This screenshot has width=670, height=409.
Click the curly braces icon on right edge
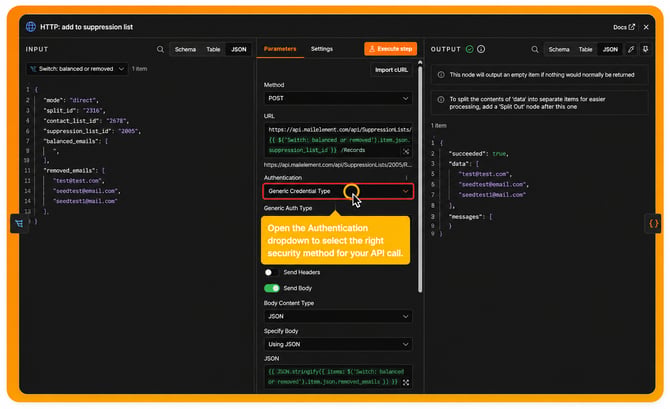(x=653, y=223)
